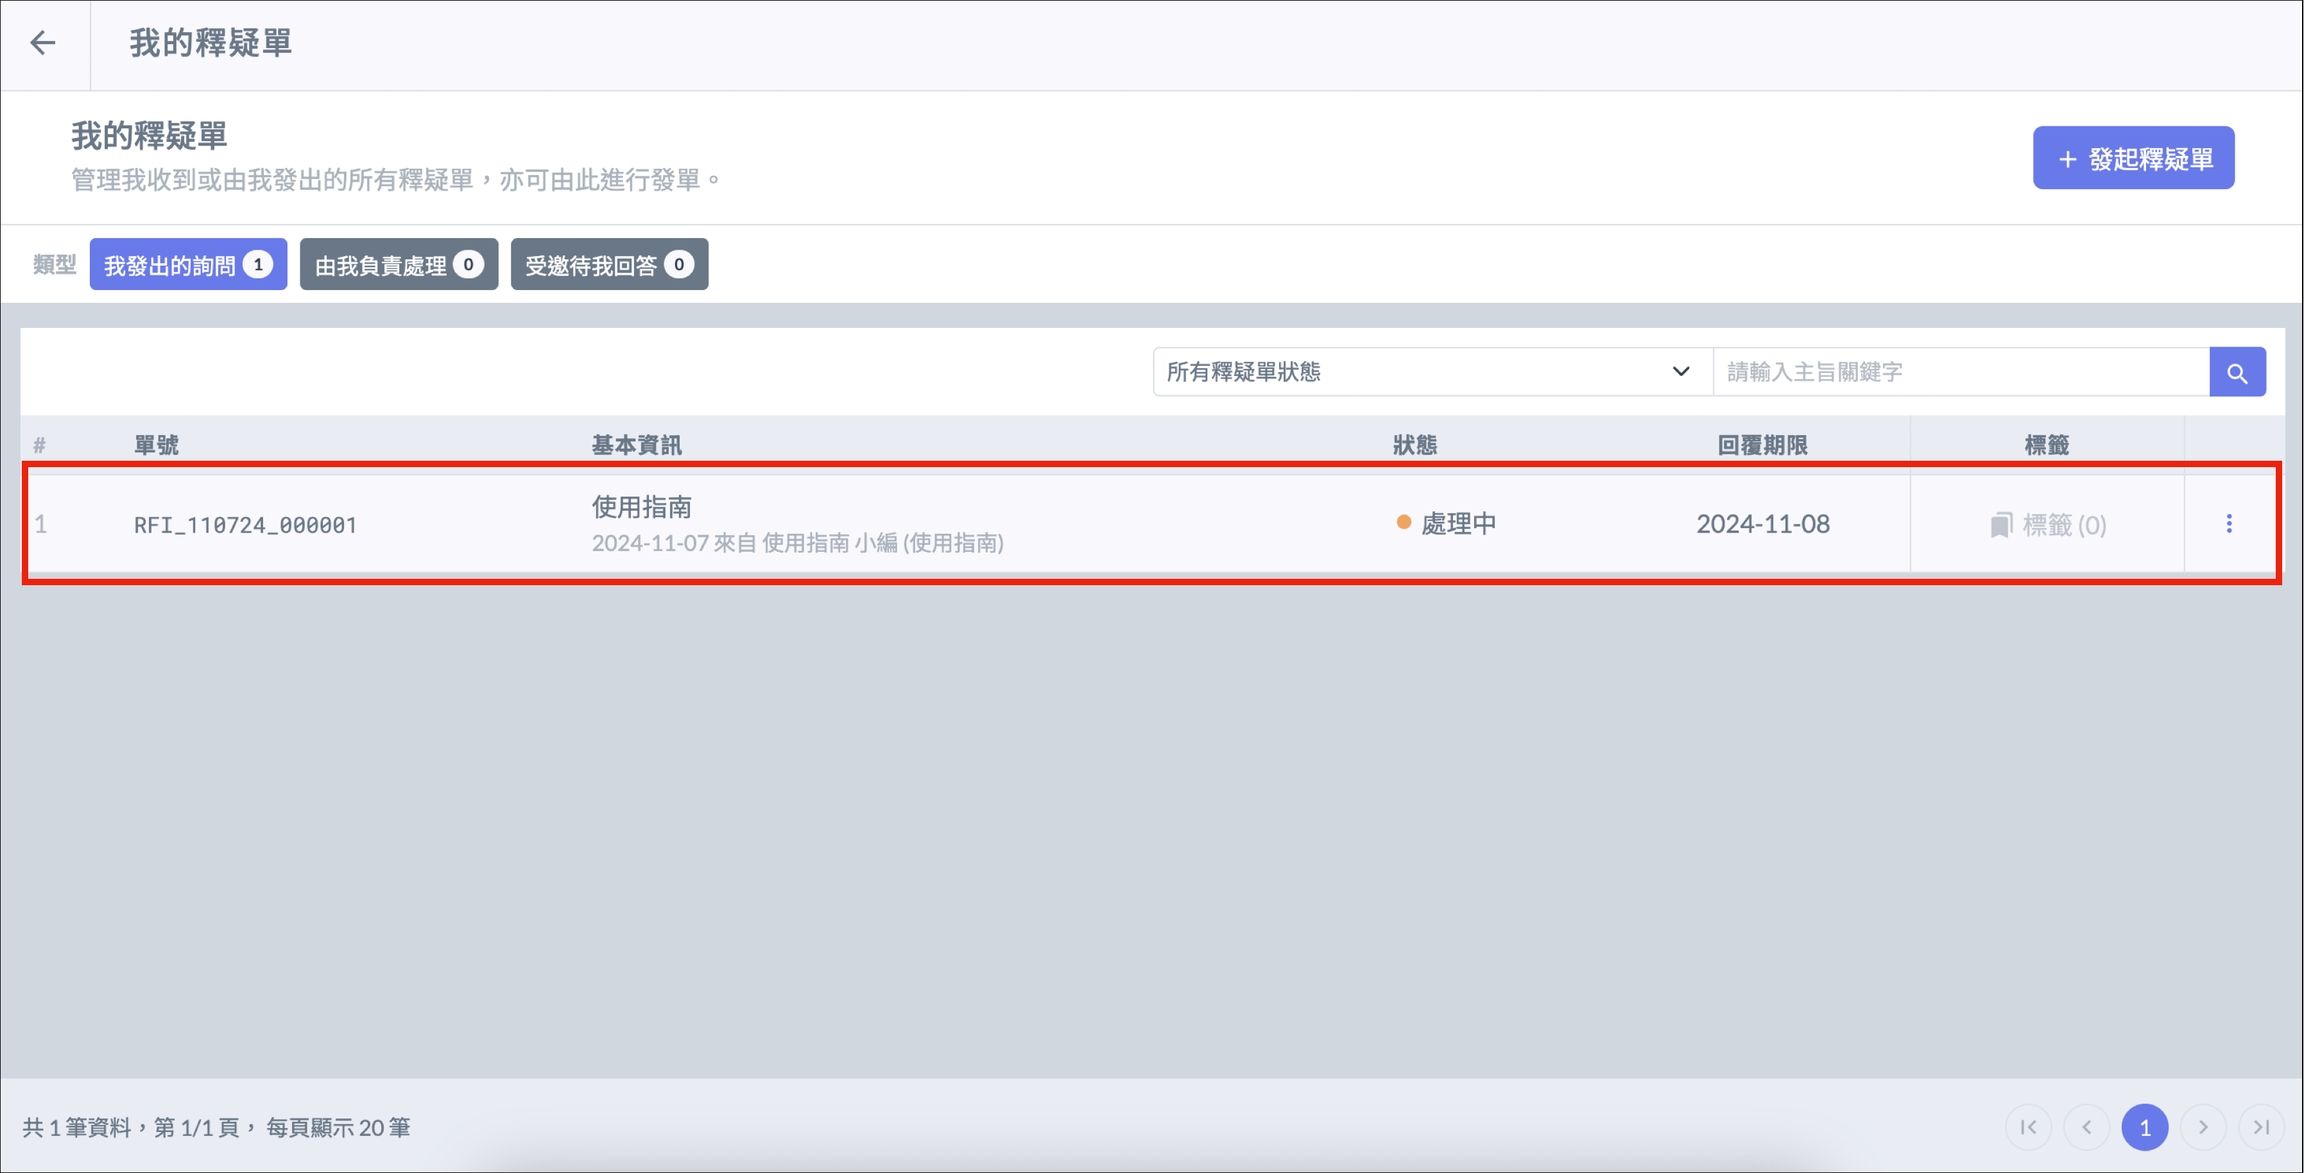Screen dimensions: 2304x1173
Task: Click the 處理中 status indicator
Action: pyautogui.click(x=1446, y=524)
